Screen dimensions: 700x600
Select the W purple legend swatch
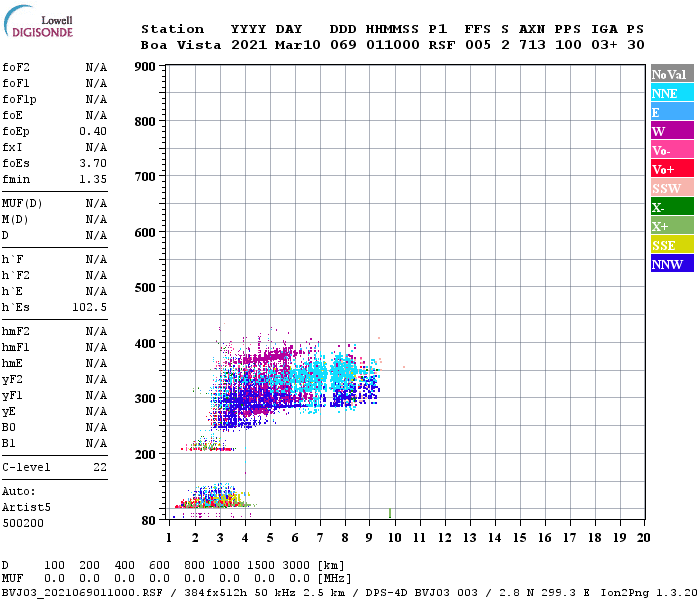(672, 131)
